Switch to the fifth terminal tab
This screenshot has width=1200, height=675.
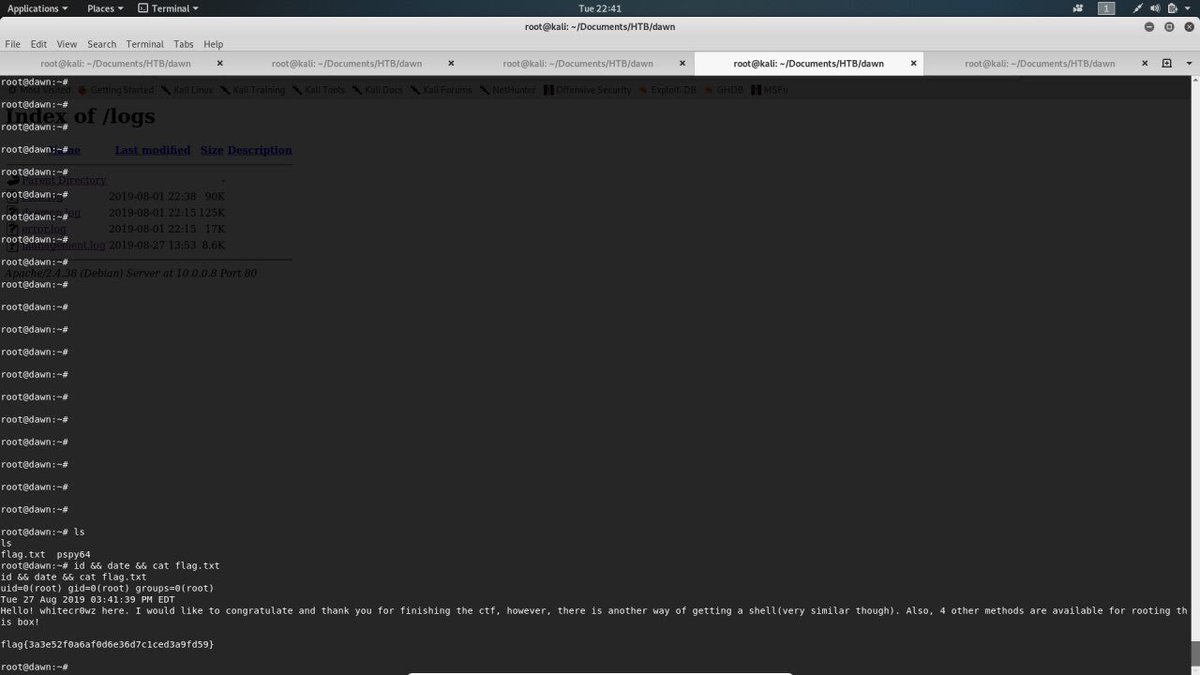pos(1039,63)
